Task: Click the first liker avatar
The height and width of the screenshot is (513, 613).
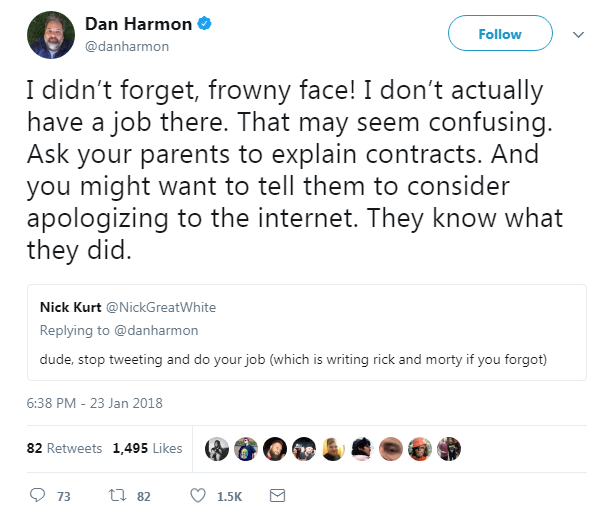Action: [217, 449]
